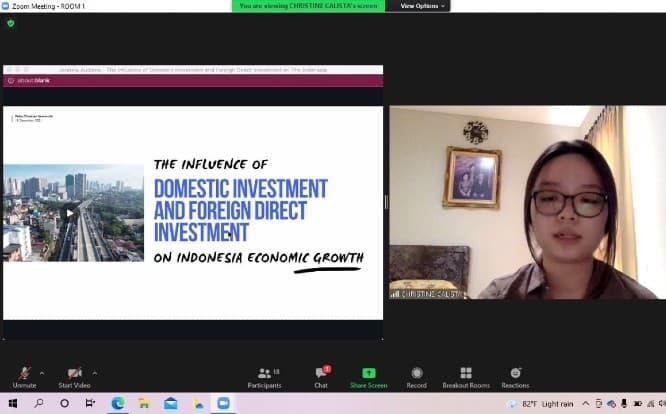666x414 pixels.
Task: Play the video on the presentation slide
Action: [70, 213]
